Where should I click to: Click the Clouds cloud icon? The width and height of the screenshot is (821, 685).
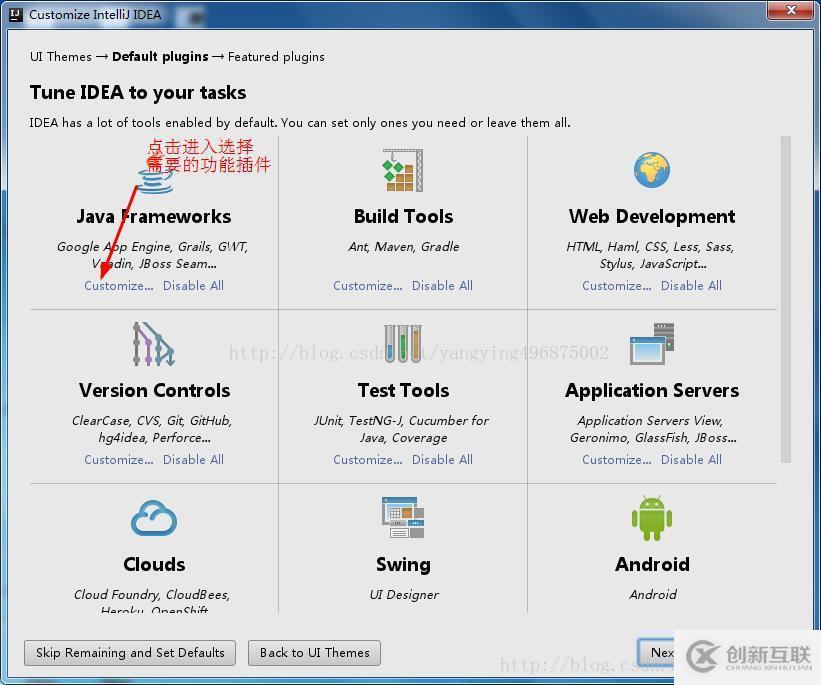pos(154,518)
